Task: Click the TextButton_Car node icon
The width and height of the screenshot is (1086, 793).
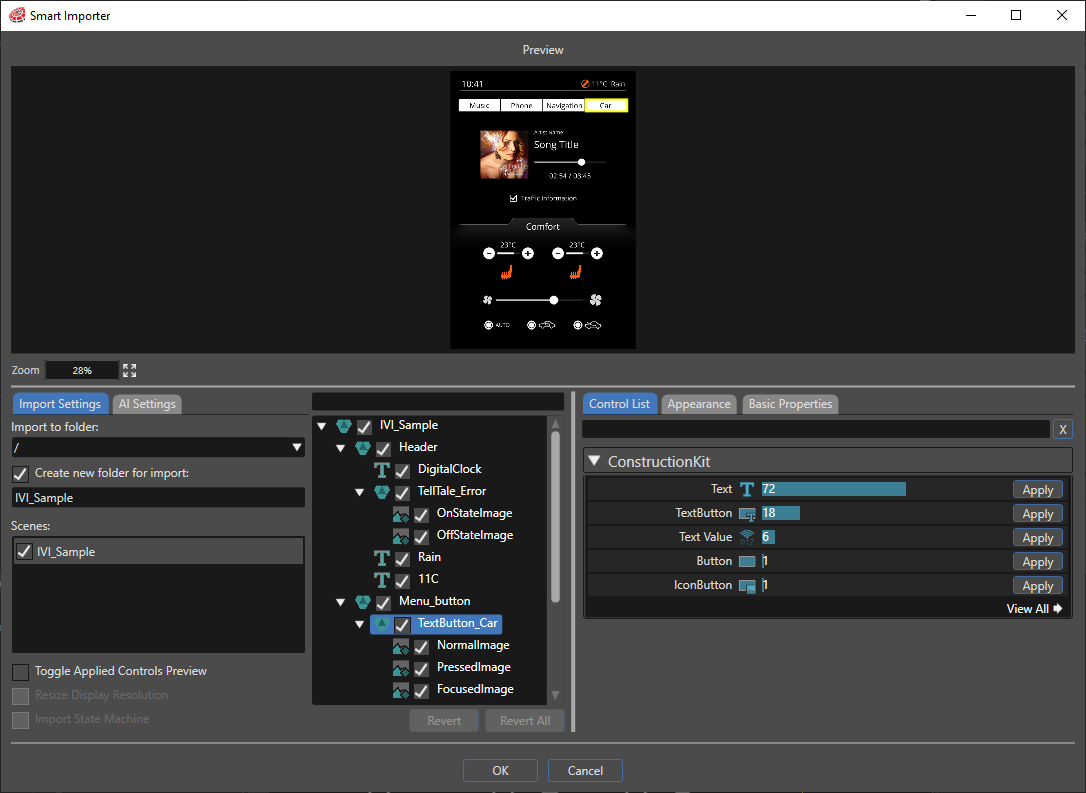Action: 382,623
